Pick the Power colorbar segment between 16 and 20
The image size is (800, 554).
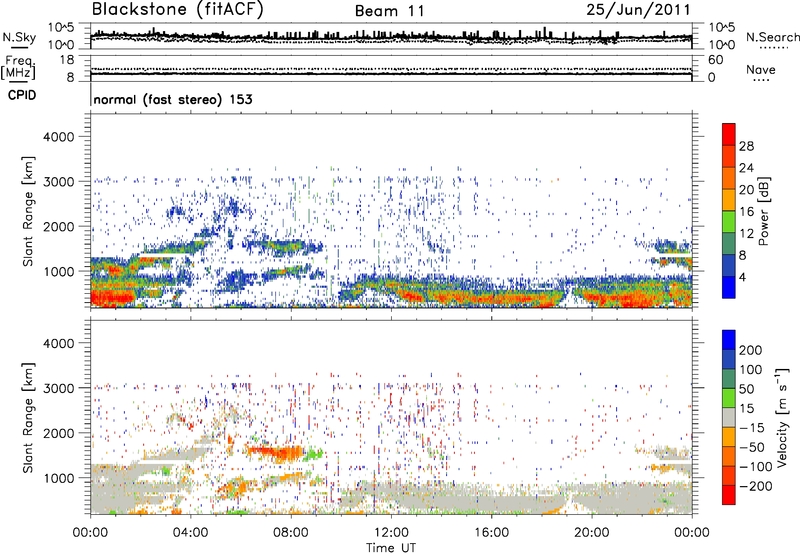click(x=729, y=200)
